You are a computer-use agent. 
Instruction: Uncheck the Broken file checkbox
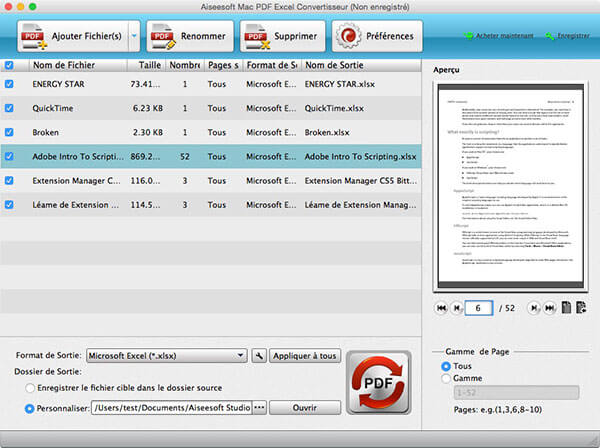tap(9, 132)
